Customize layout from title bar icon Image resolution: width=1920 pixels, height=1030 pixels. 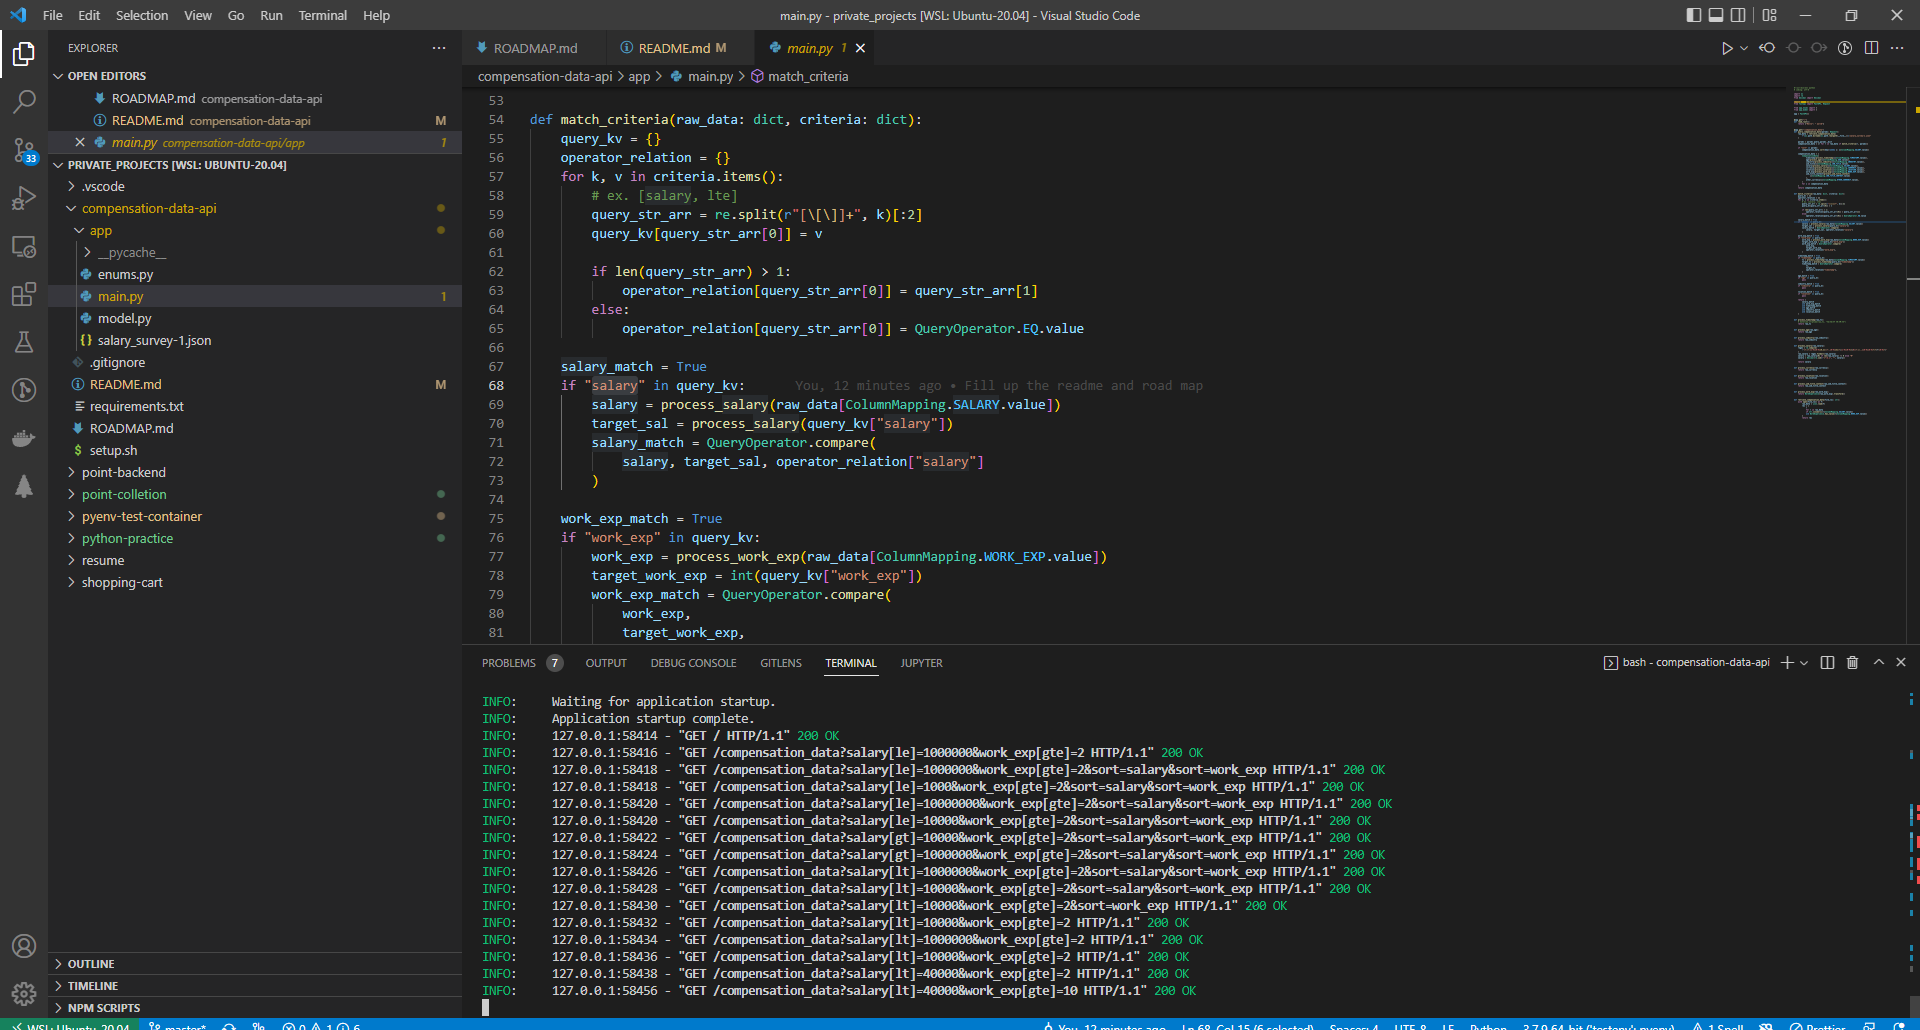1770,15
